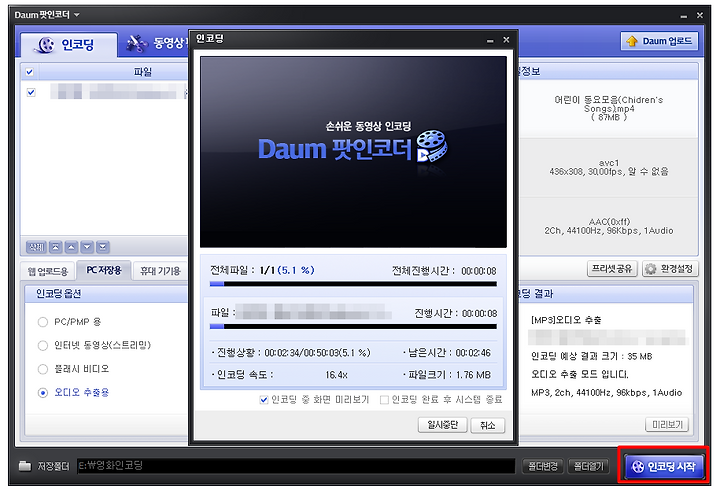Move file to top with double-up arrow icon
Viewport: 720px width, 490px height.
[x=56, y=247]
